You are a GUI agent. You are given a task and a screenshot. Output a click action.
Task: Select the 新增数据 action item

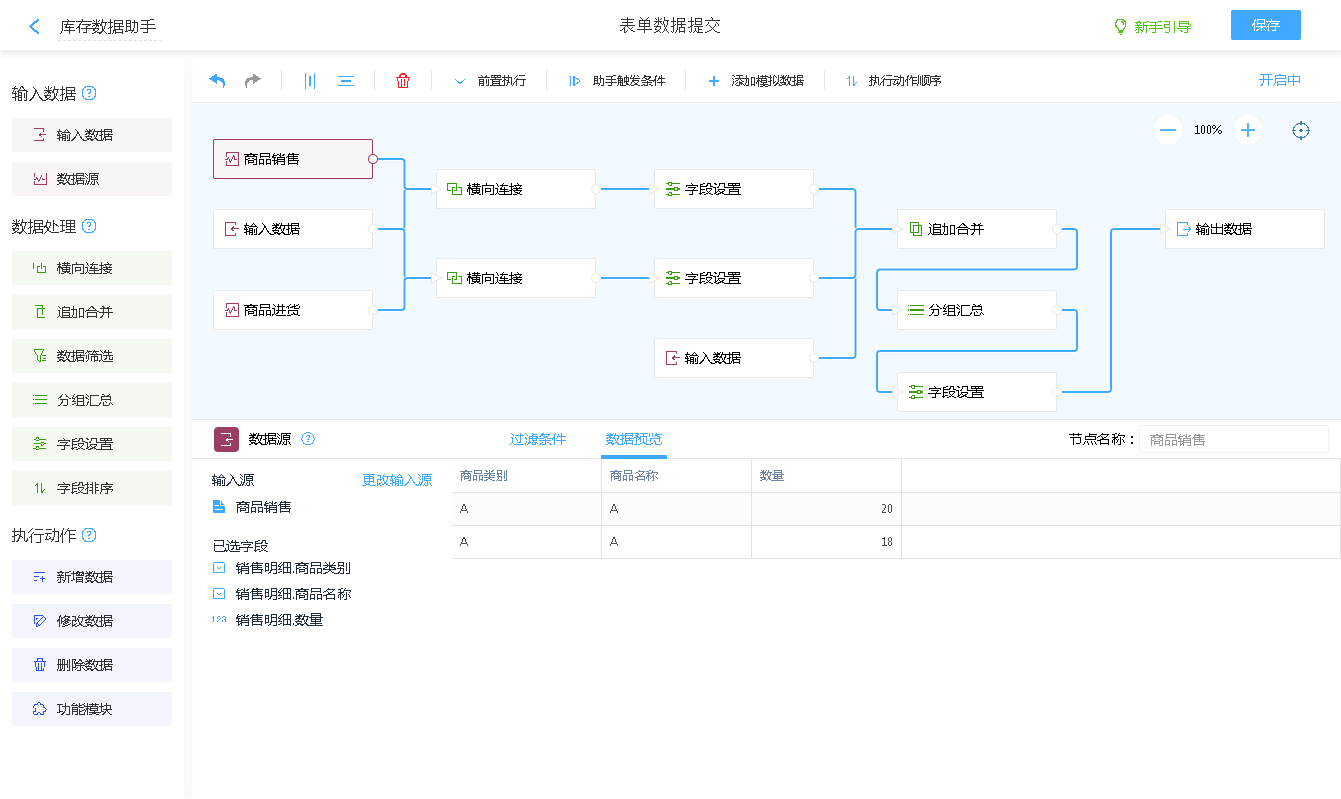92,577
